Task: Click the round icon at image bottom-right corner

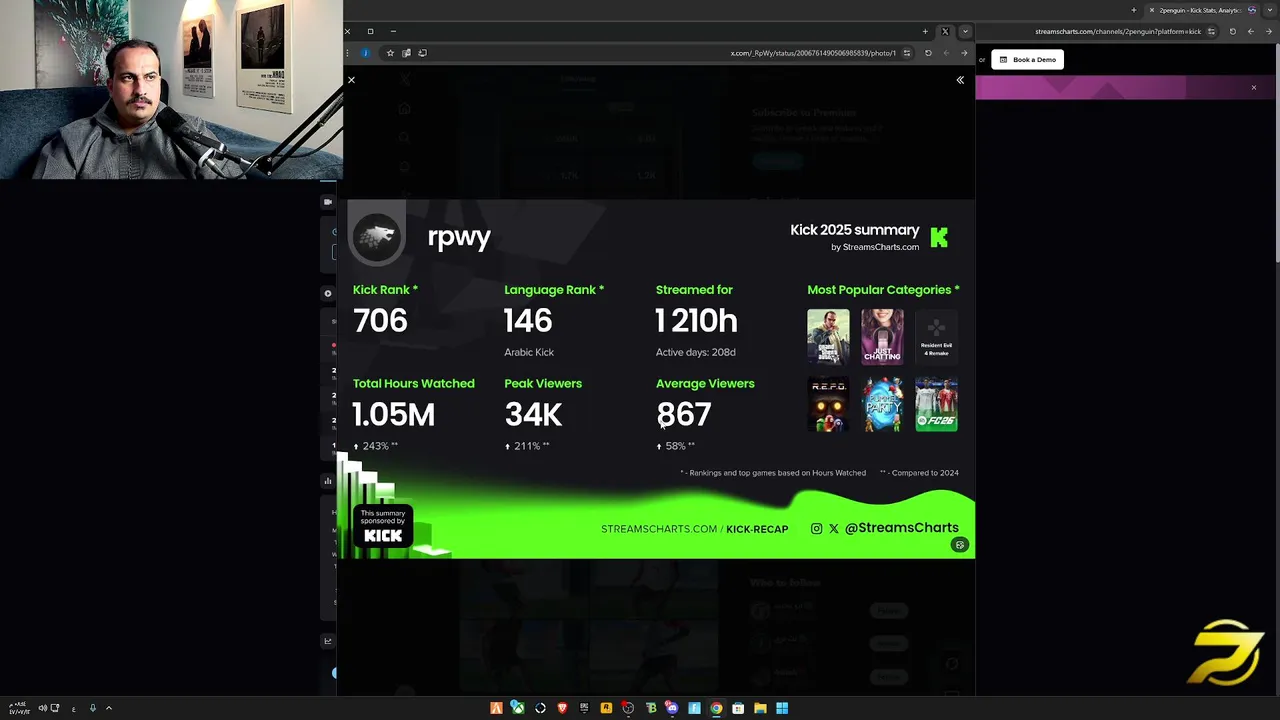Action: pos(960,545)
